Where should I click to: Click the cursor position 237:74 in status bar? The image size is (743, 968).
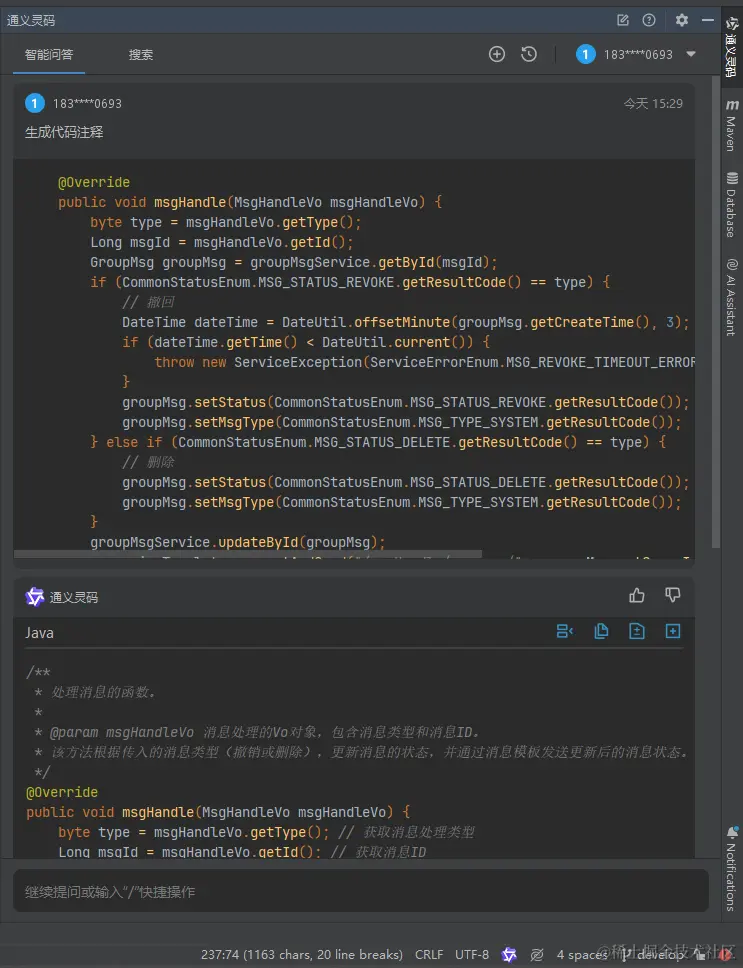point(301,954)
